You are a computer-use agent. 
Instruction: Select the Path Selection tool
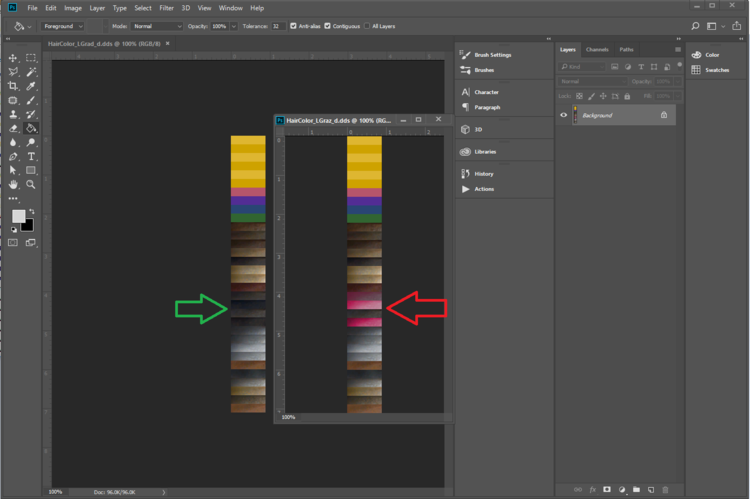13,170
